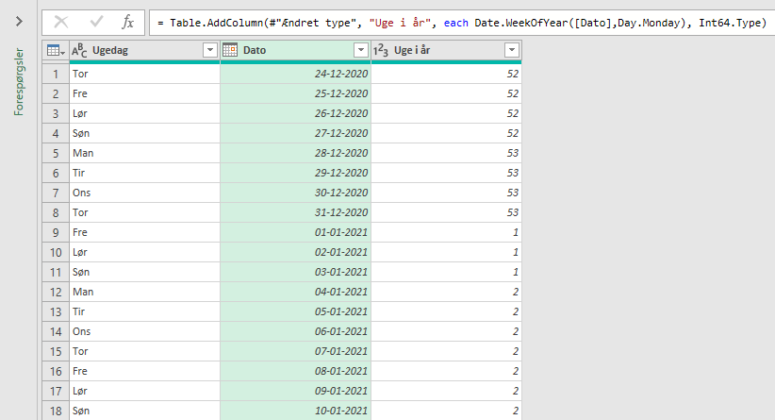Select row number 1
The image size is (775, 420).
55,74
